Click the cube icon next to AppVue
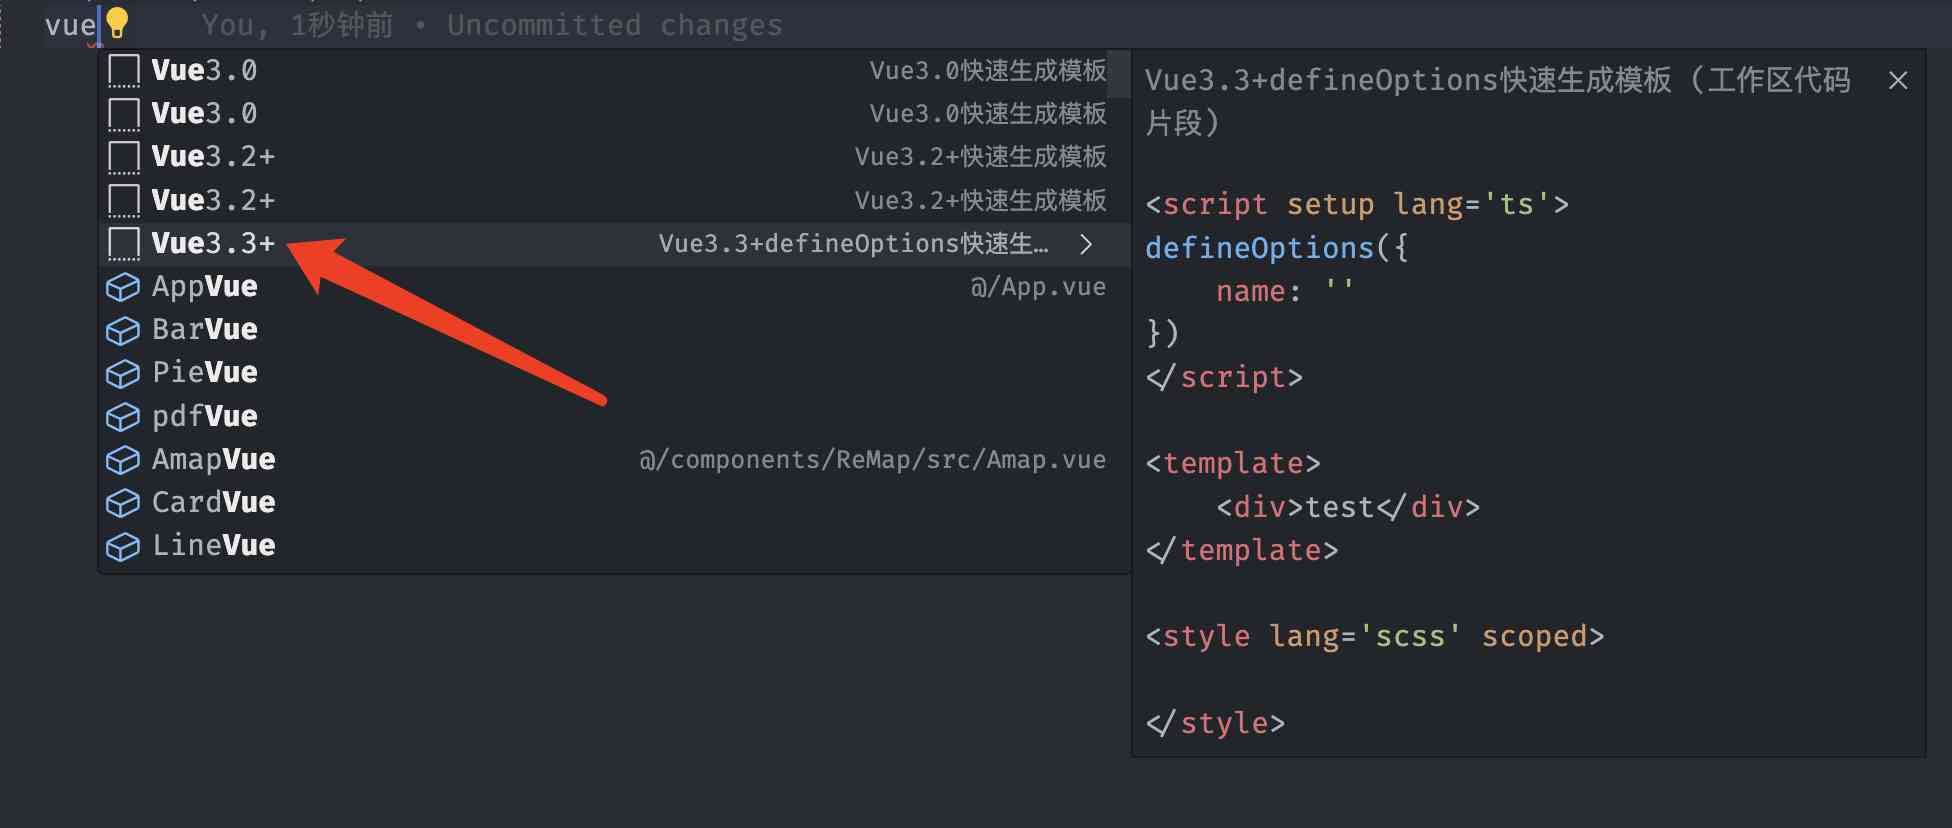The image size is (1952, 828). (123, 288)
